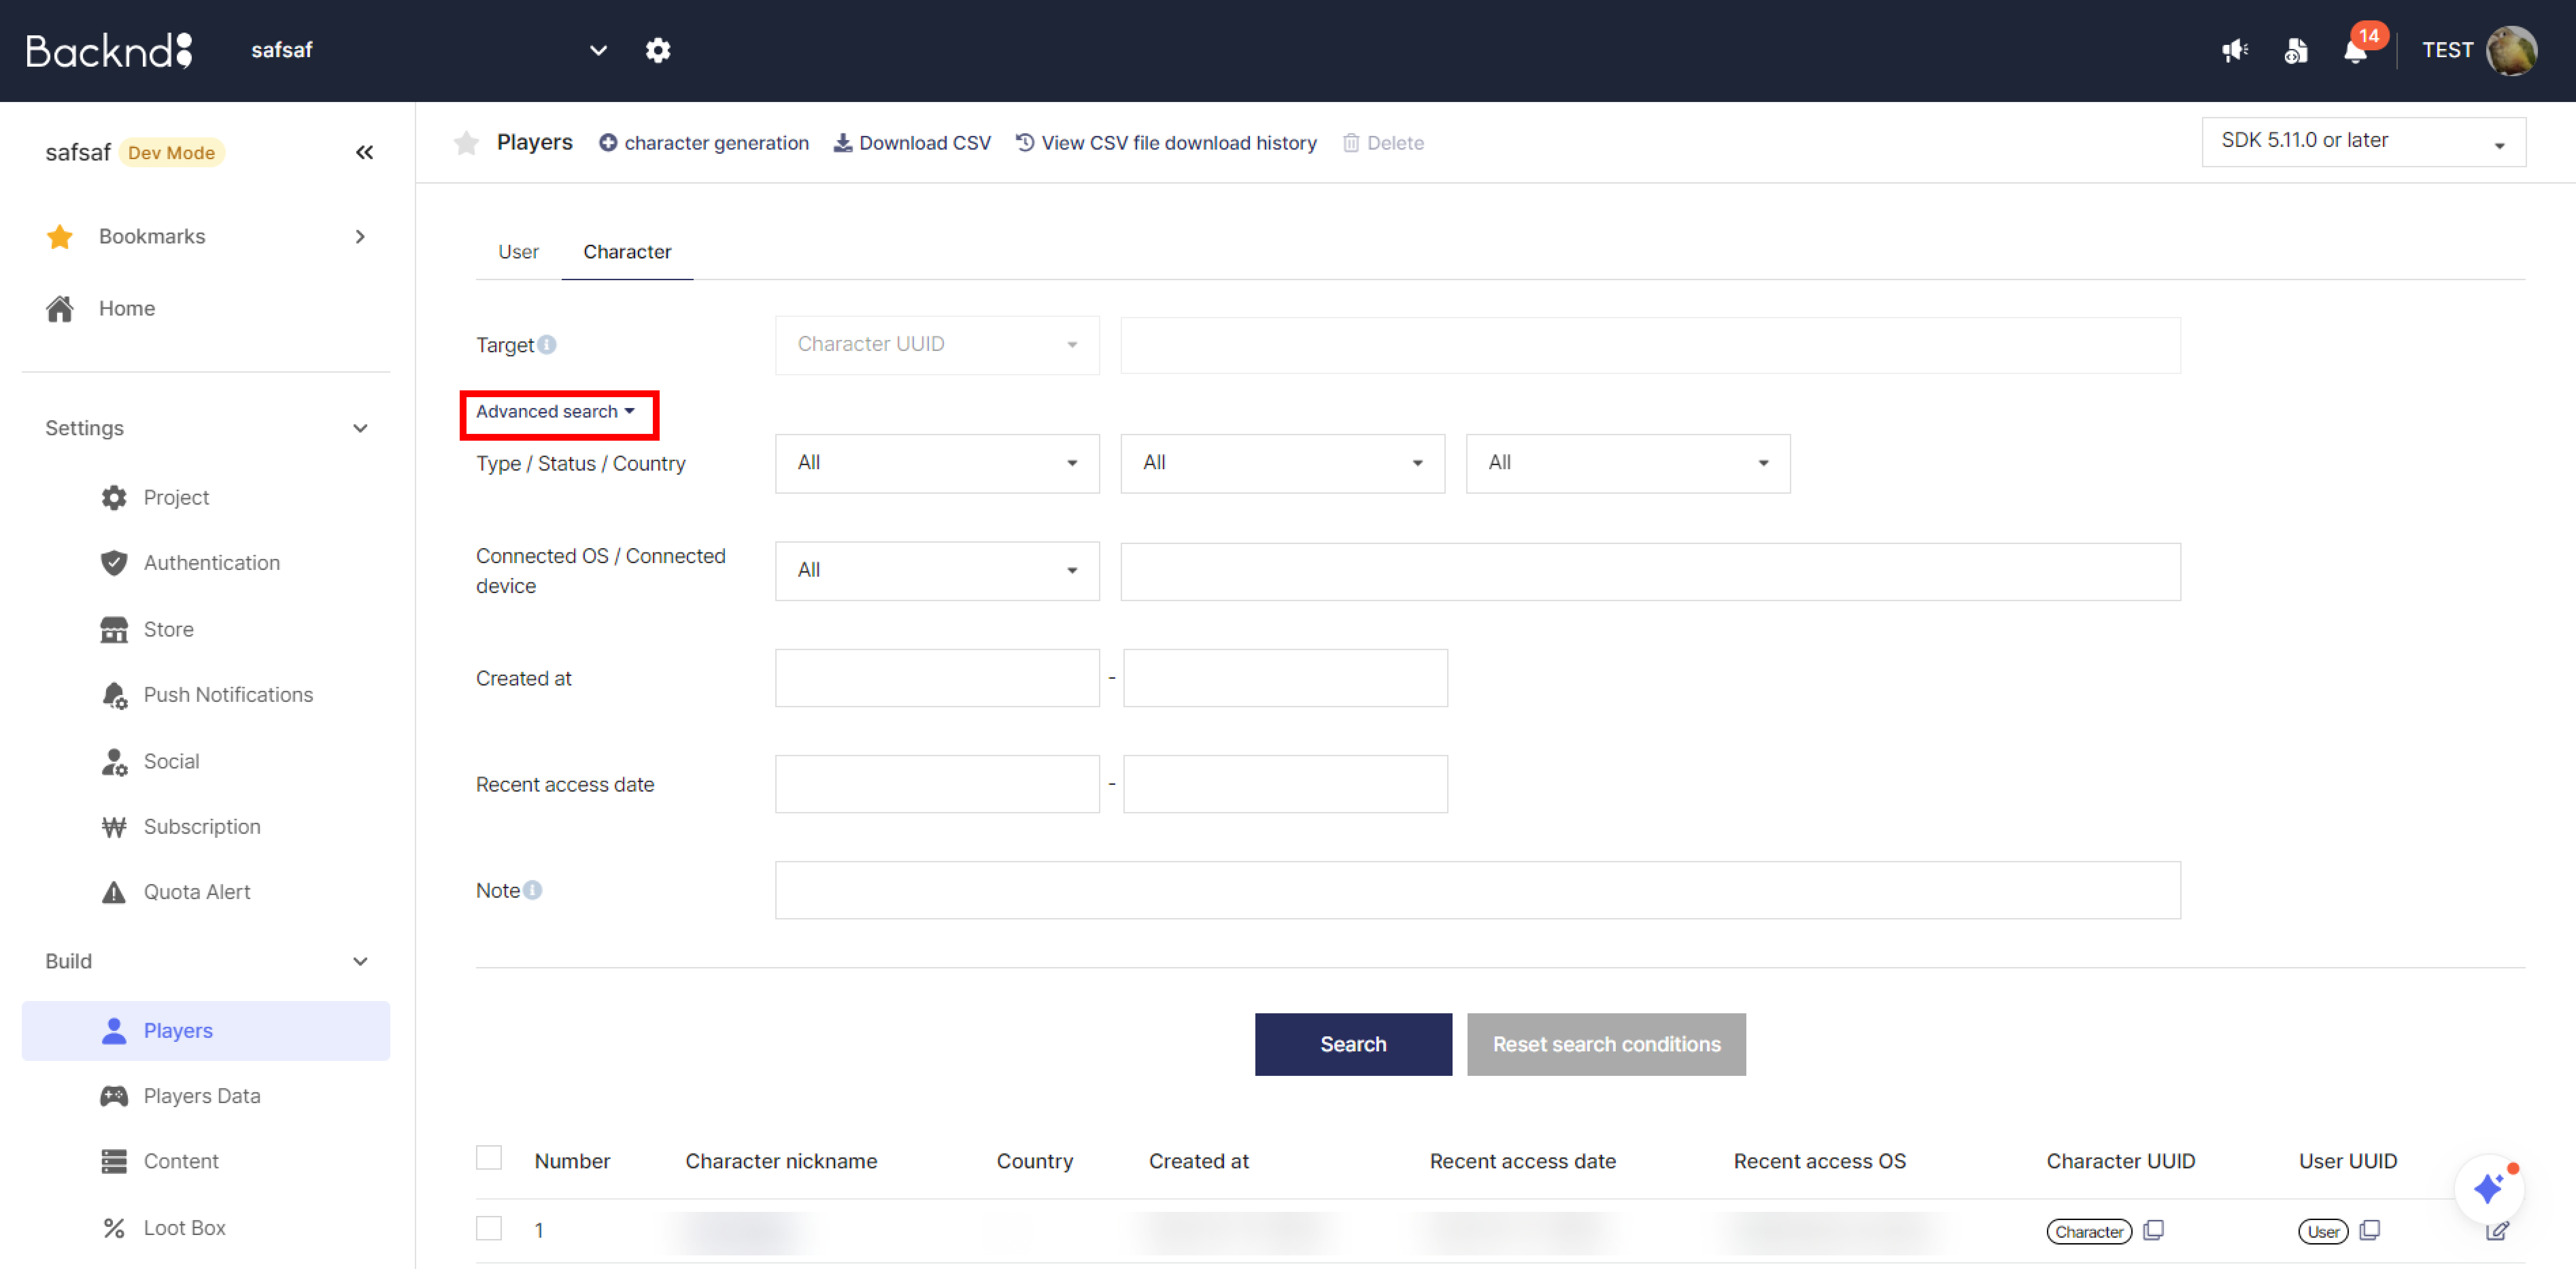Click the Character nickname column header

click(781, 1161)
